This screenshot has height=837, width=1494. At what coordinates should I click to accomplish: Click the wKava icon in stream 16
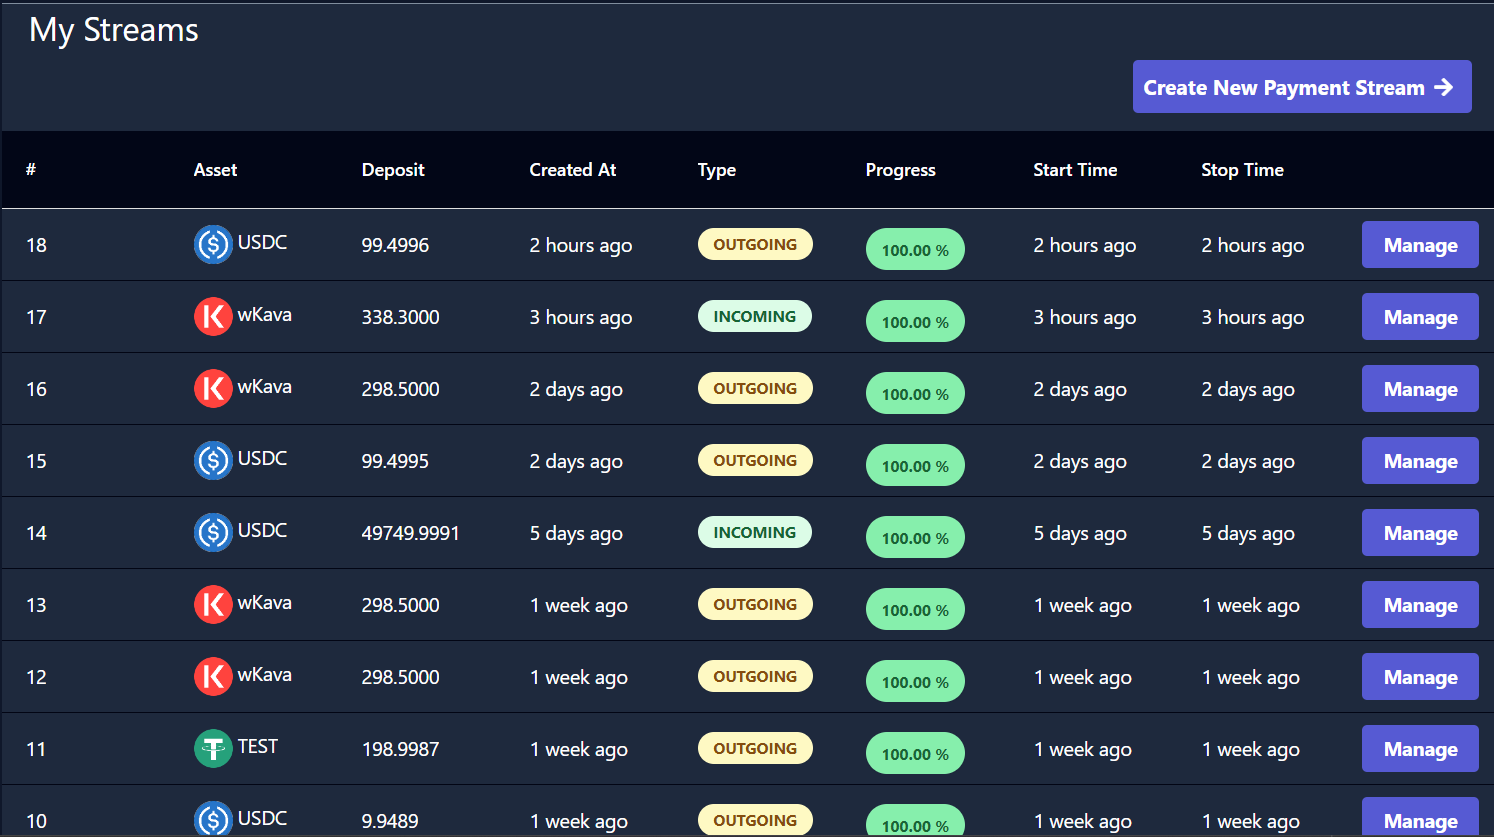pos(212,388)
